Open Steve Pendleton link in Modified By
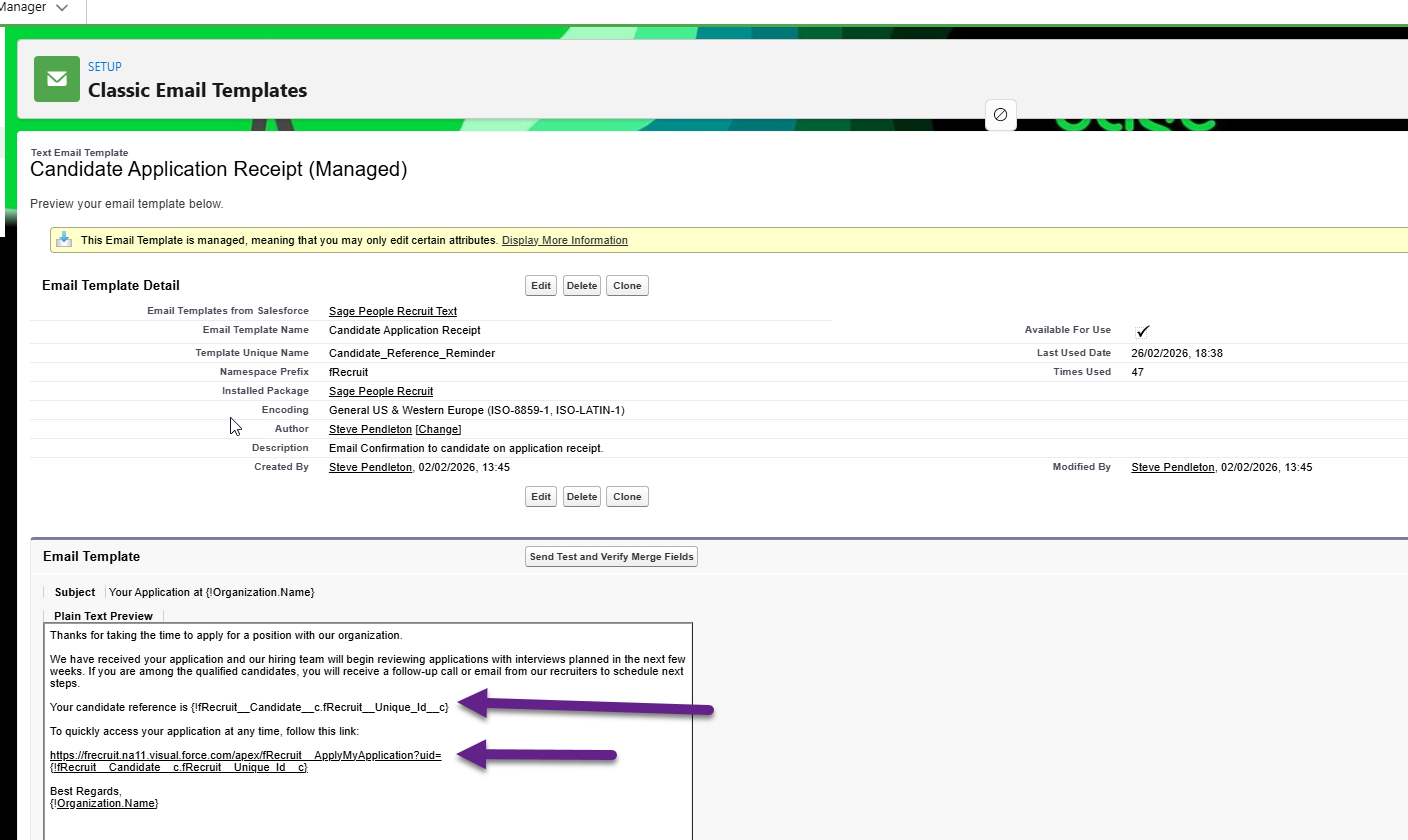This screenshot has width=1408, height=840. point(1172,467)
